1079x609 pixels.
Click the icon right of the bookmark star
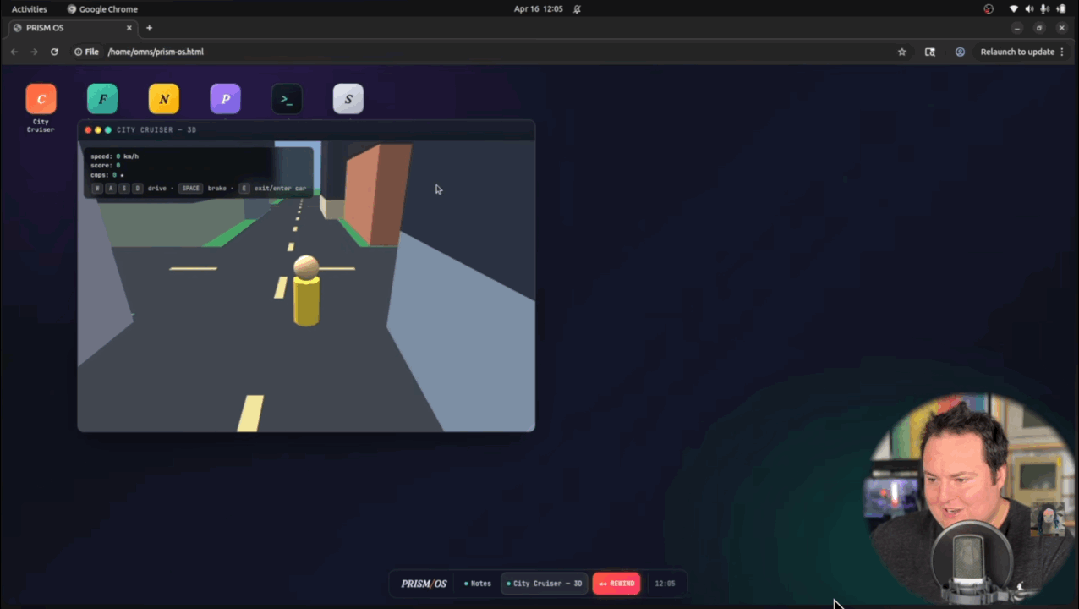point(930,52)
